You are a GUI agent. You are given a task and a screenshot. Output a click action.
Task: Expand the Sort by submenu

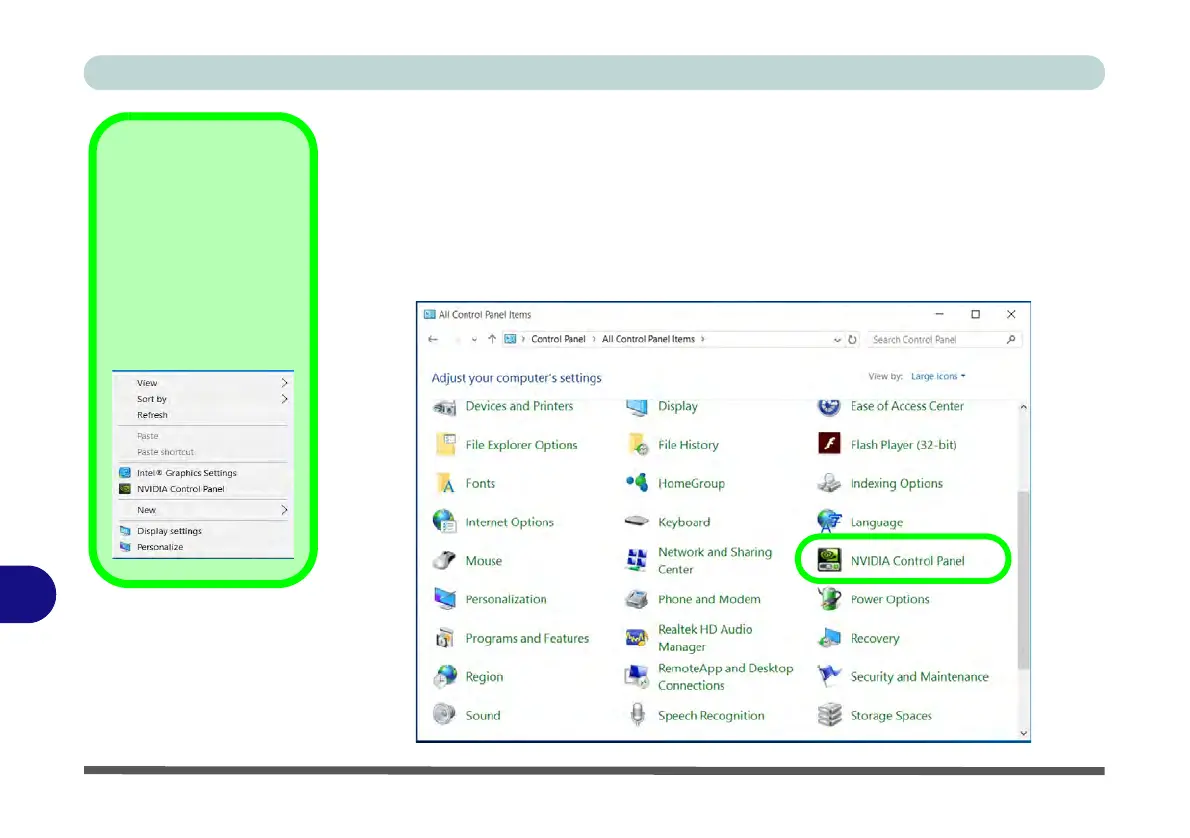[x=203, y=399]
